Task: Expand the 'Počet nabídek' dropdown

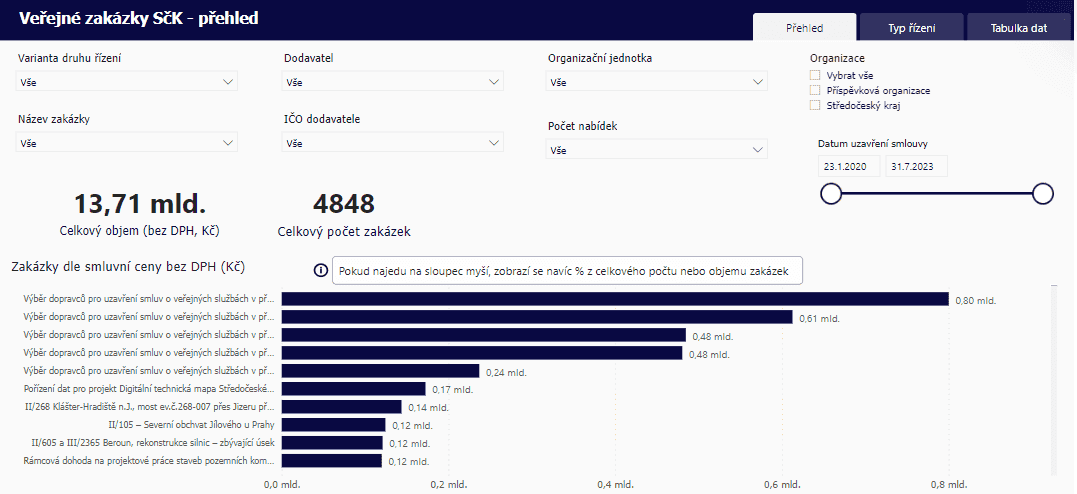Action: pos(657,150)
